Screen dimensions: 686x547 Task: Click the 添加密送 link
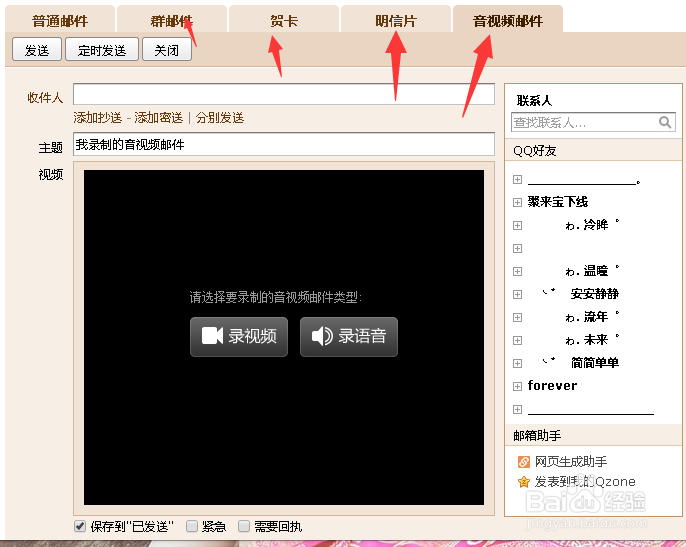[158, 118]
